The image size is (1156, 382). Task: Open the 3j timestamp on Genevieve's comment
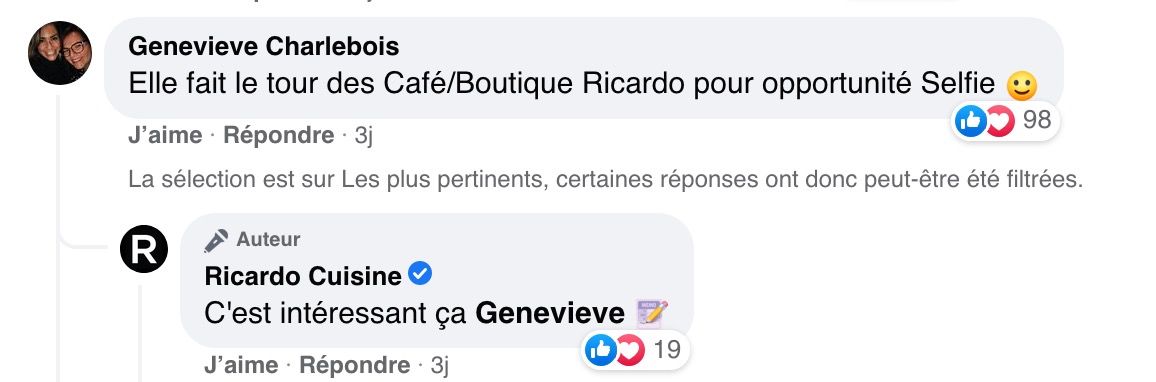tap(364, 136)
